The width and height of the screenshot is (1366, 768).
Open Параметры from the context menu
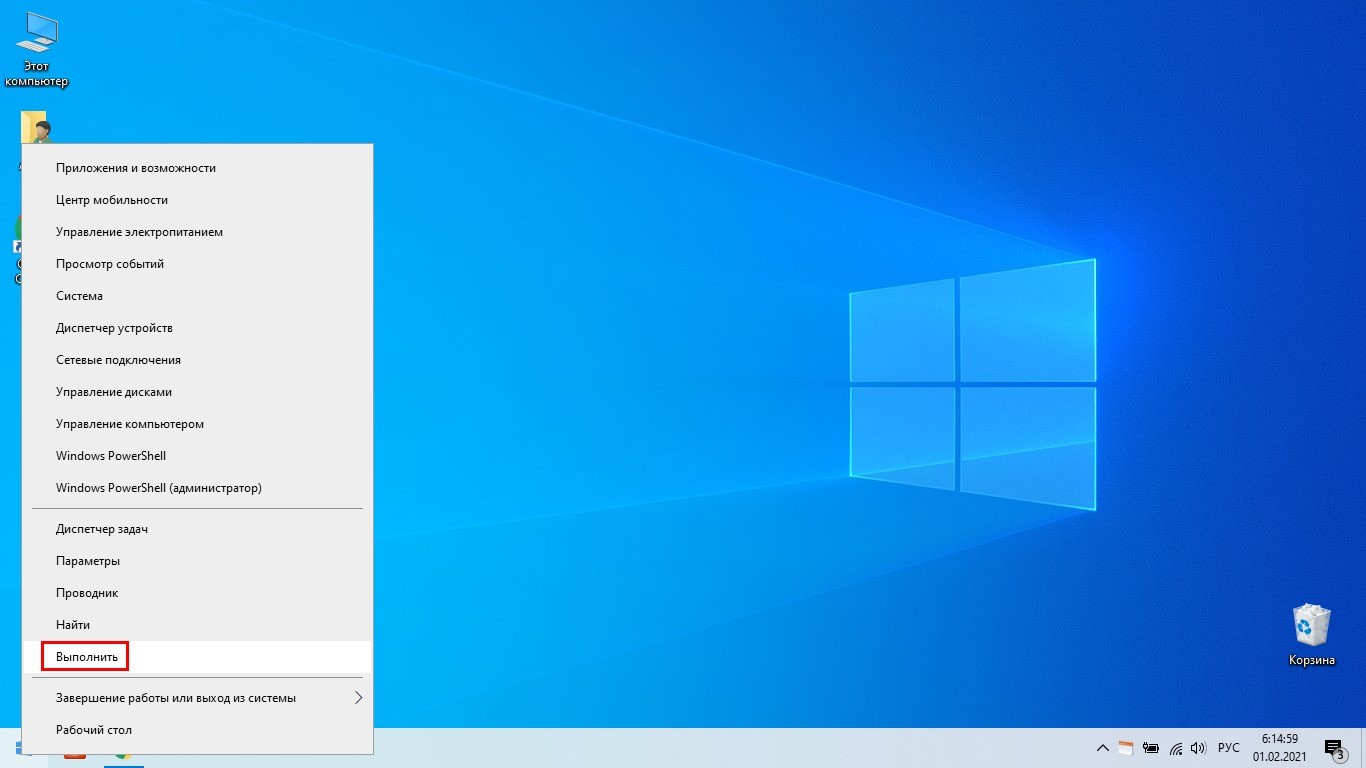(88, 561)
